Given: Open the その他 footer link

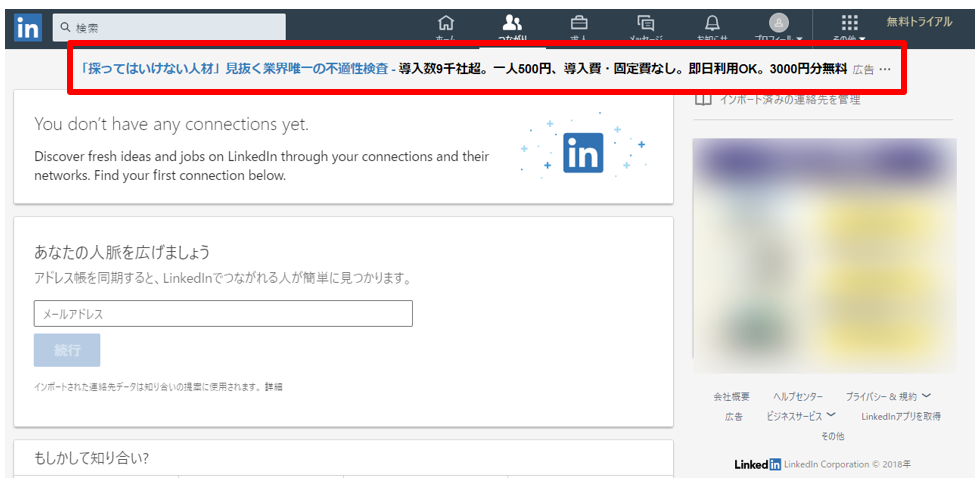Looking at the screenshot, I should pos(832,437).
